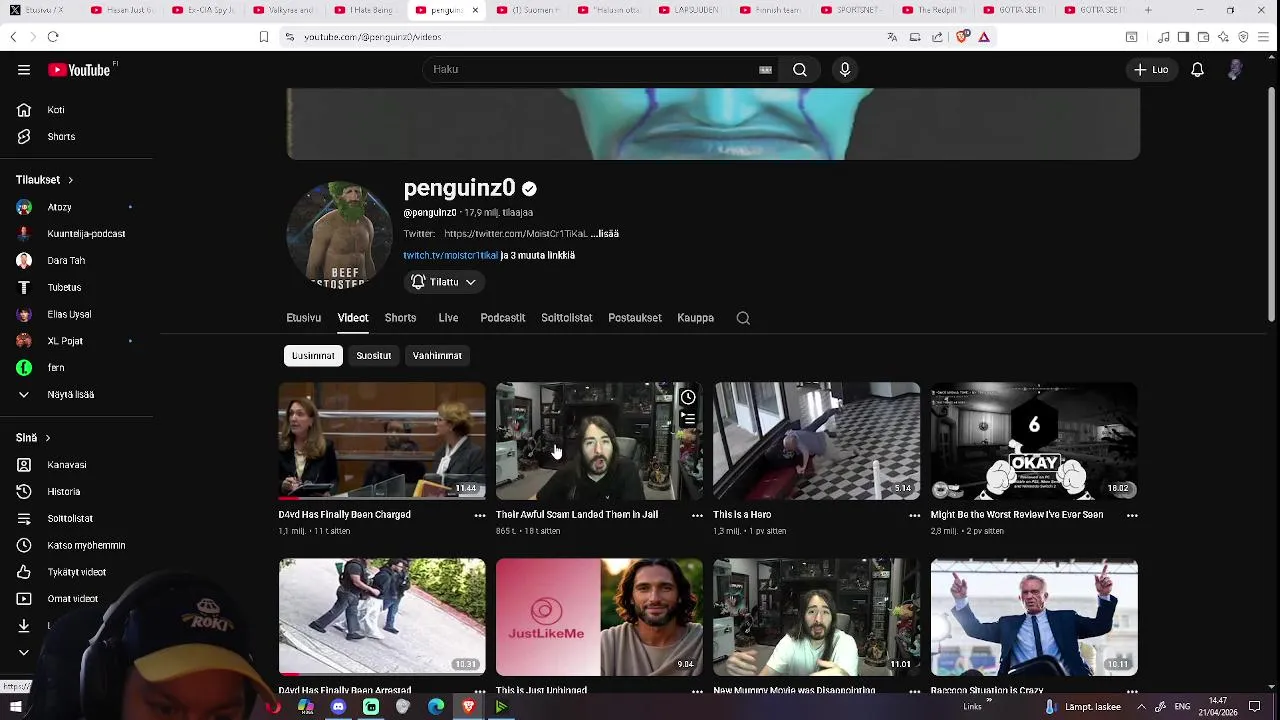This screenshot has width=1280, height=720.
Task: Open options for Their Awful Scam video
Action: [x=697, y=515]
